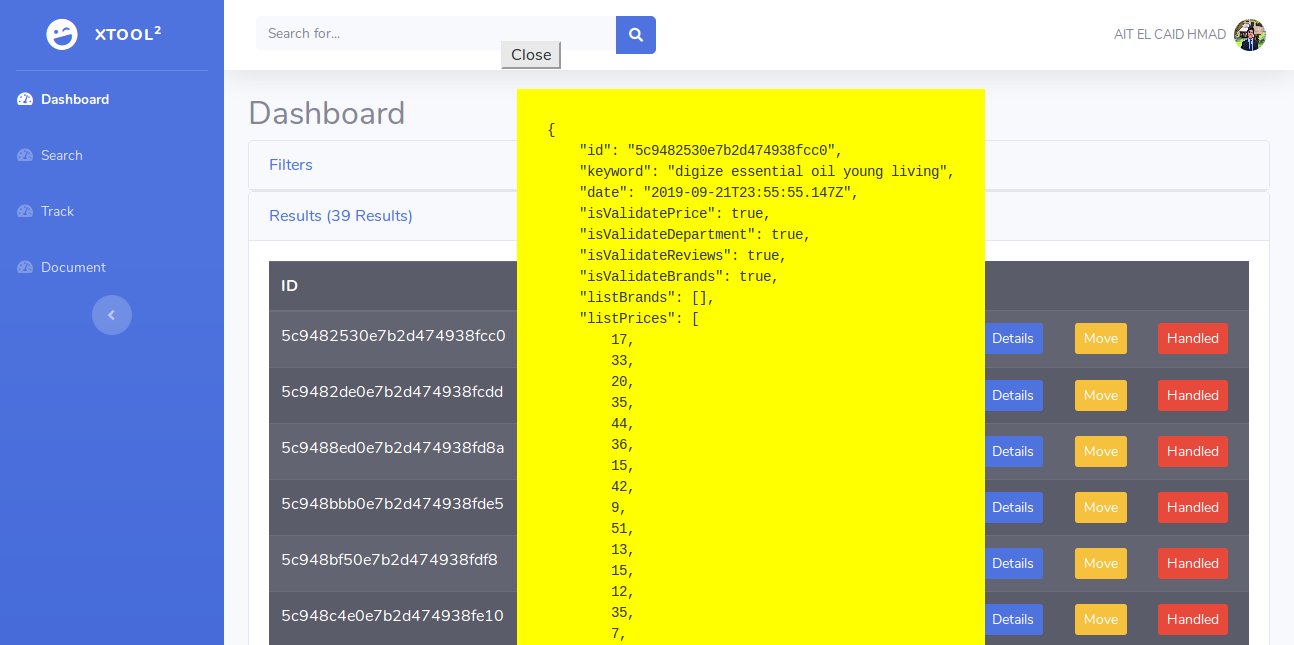The width and height of the screenshot is (1294, 645).
Task: Click Move for row 5c9482de0e7b2d474938fcdd
Action: point(1100,395)
